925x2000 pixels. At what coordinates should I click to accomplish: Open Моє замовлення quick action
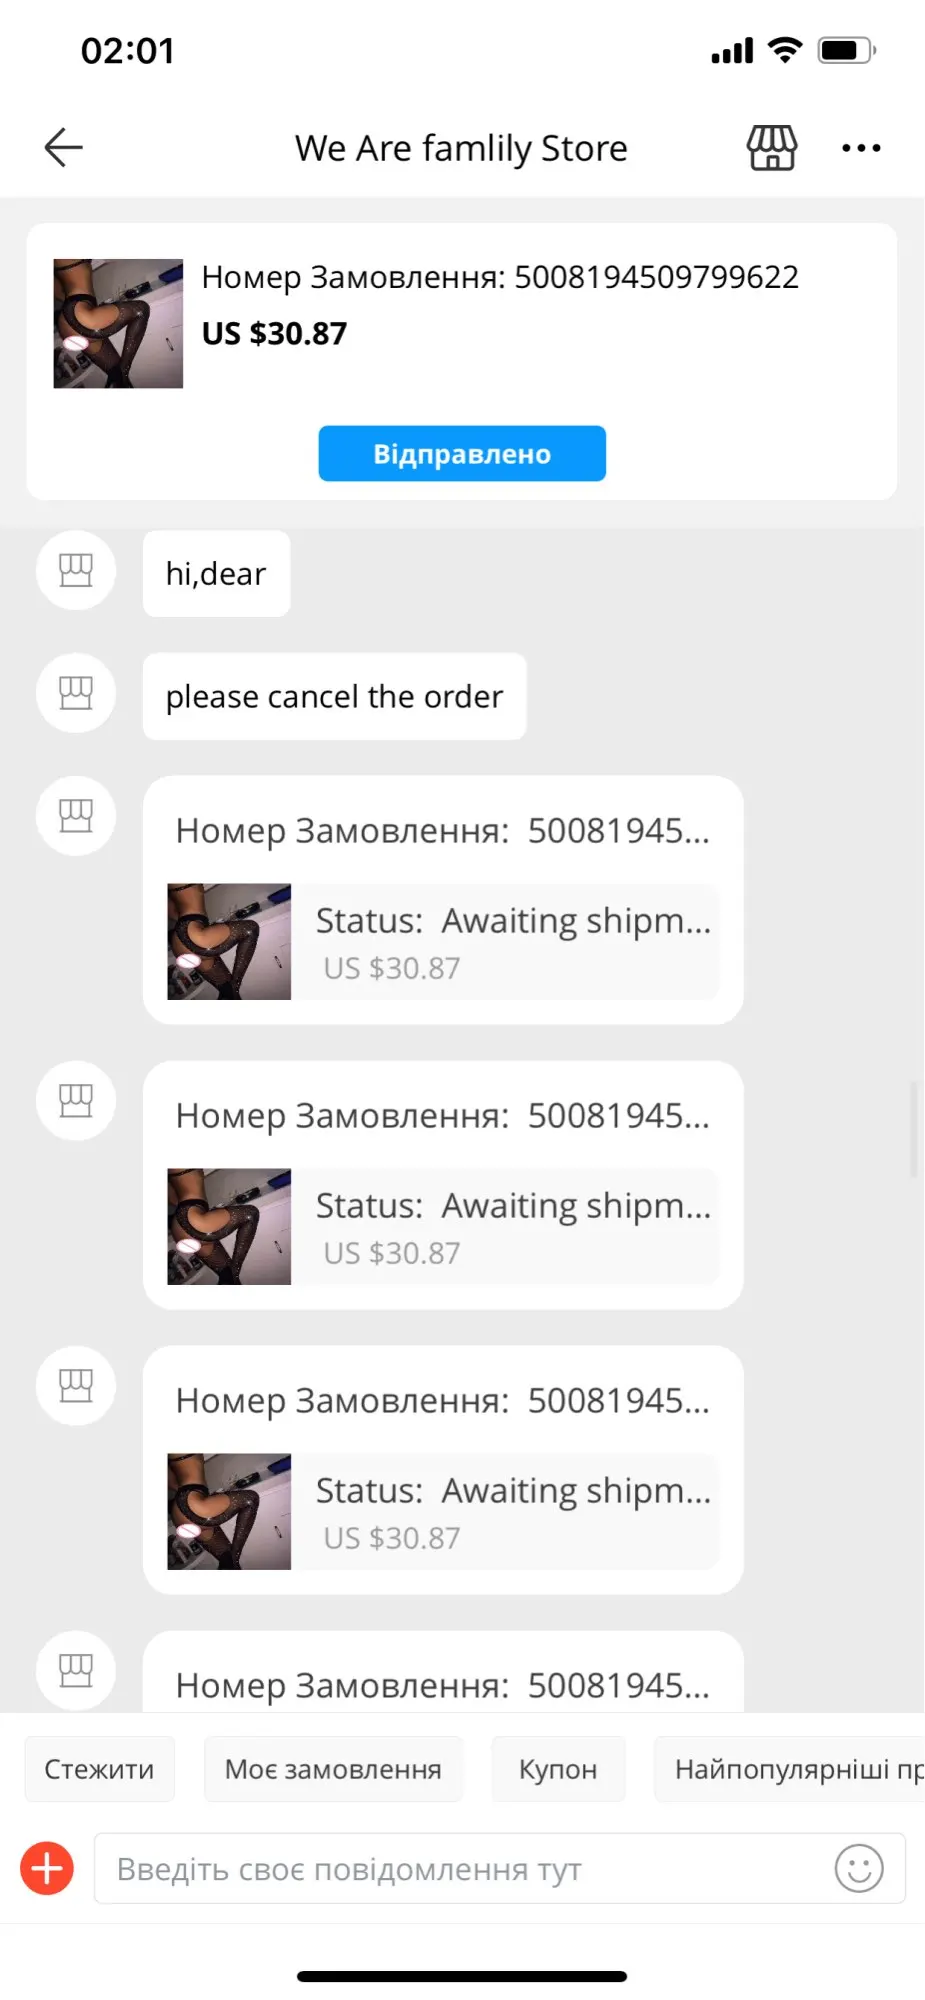pyautogui.click(x=333, y=1769)
